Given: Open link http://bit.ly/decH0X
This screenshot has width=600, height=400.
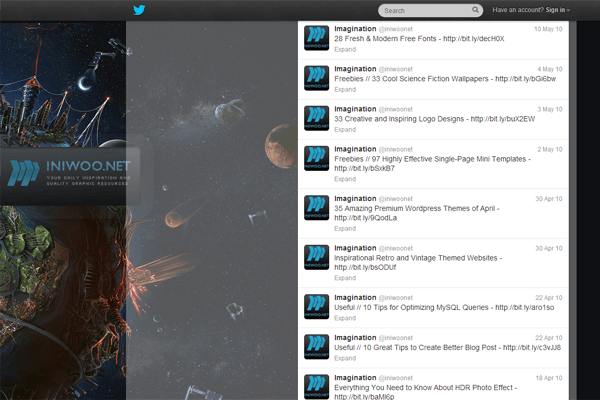Looking at the screenshot, I should pyautogui.click(x=474, y=39).
